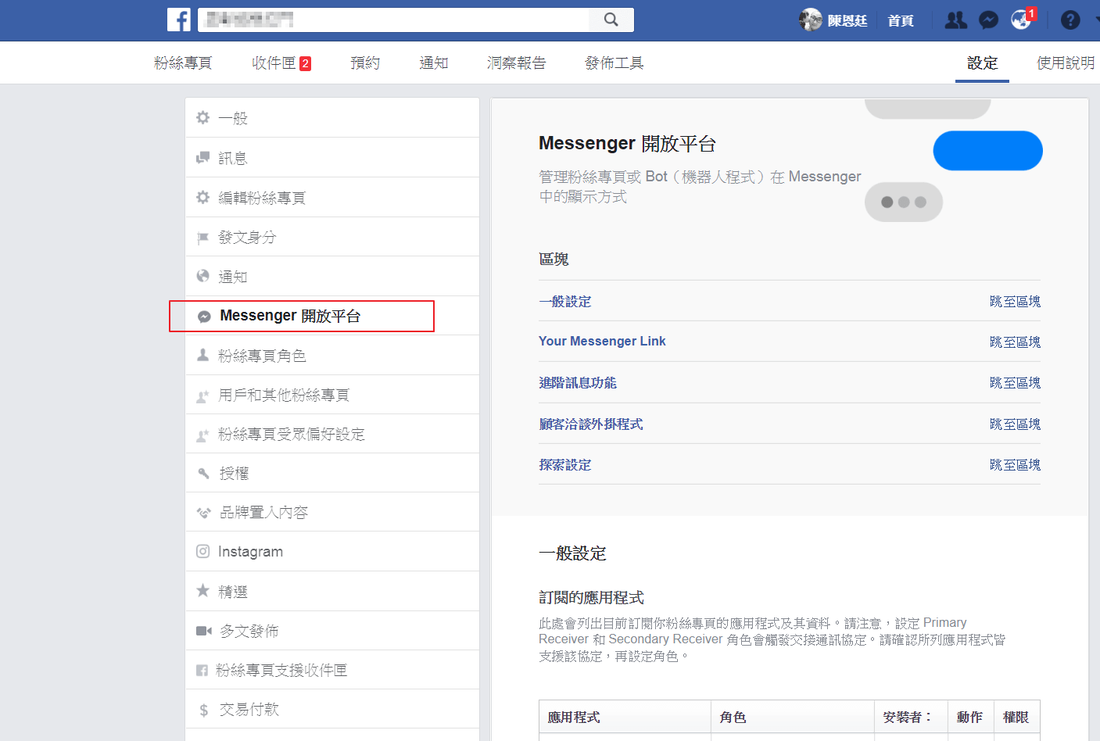Viewport: 1100px width, 741px height.
Task: Select 授權 in the sidebar
Action: tap(333, 474)
